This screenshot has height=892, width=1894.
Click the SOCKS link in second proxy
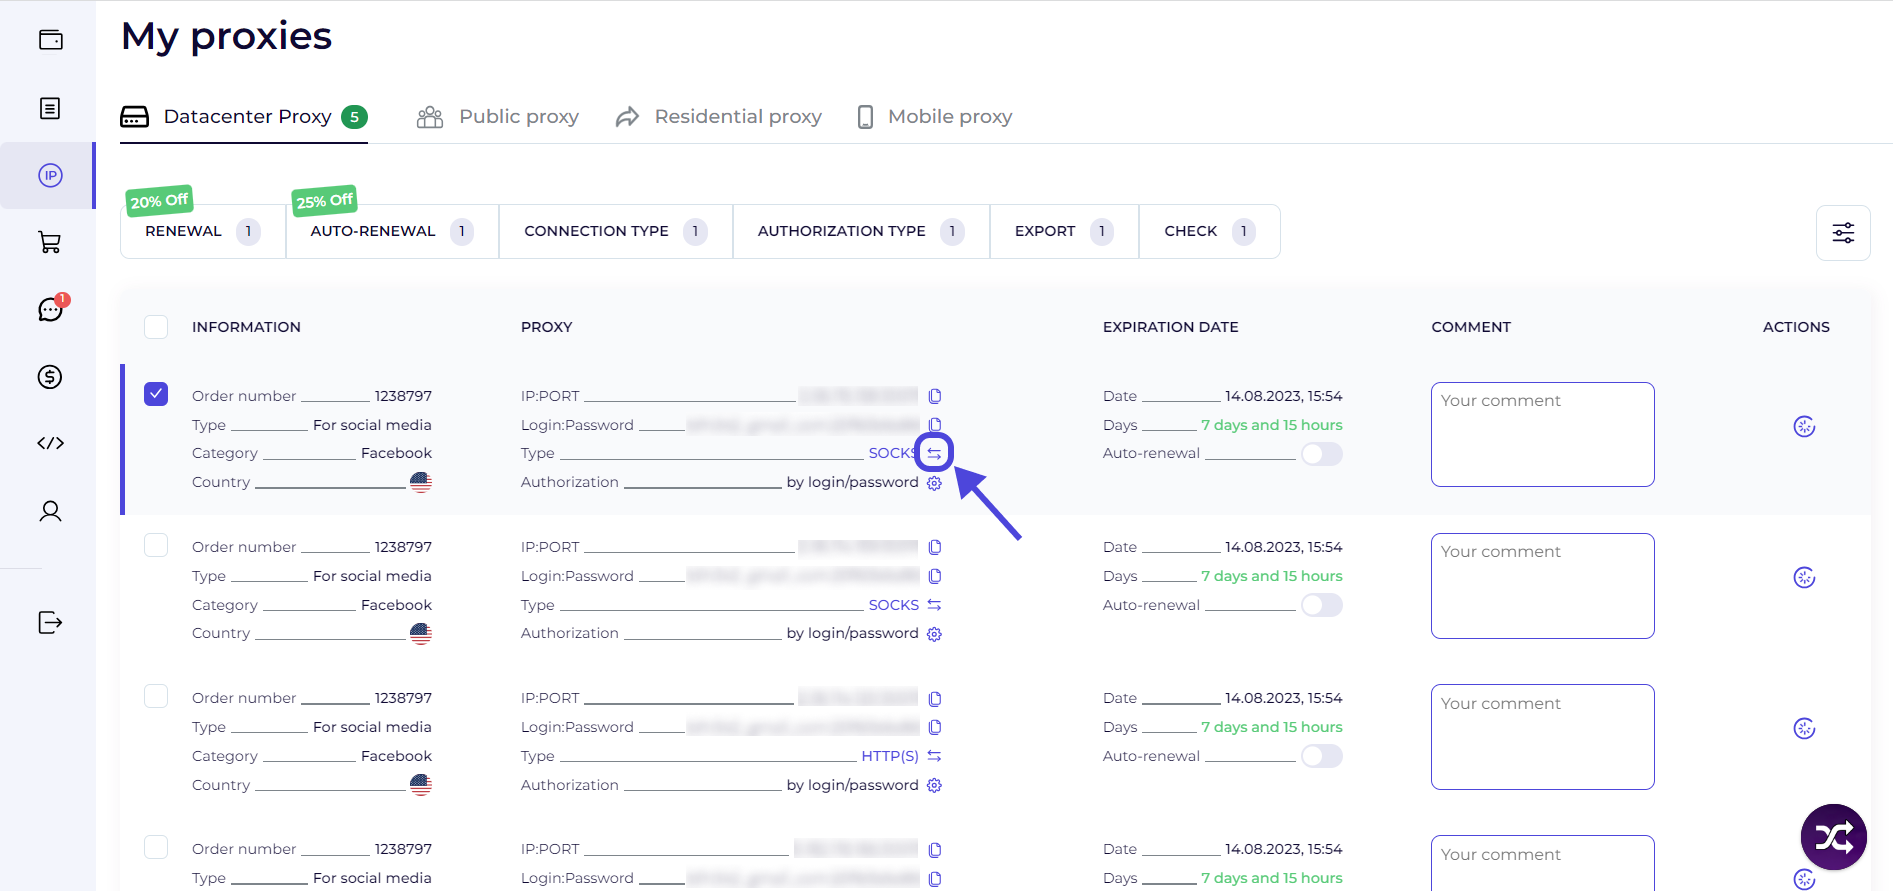(x=893, y=605)
